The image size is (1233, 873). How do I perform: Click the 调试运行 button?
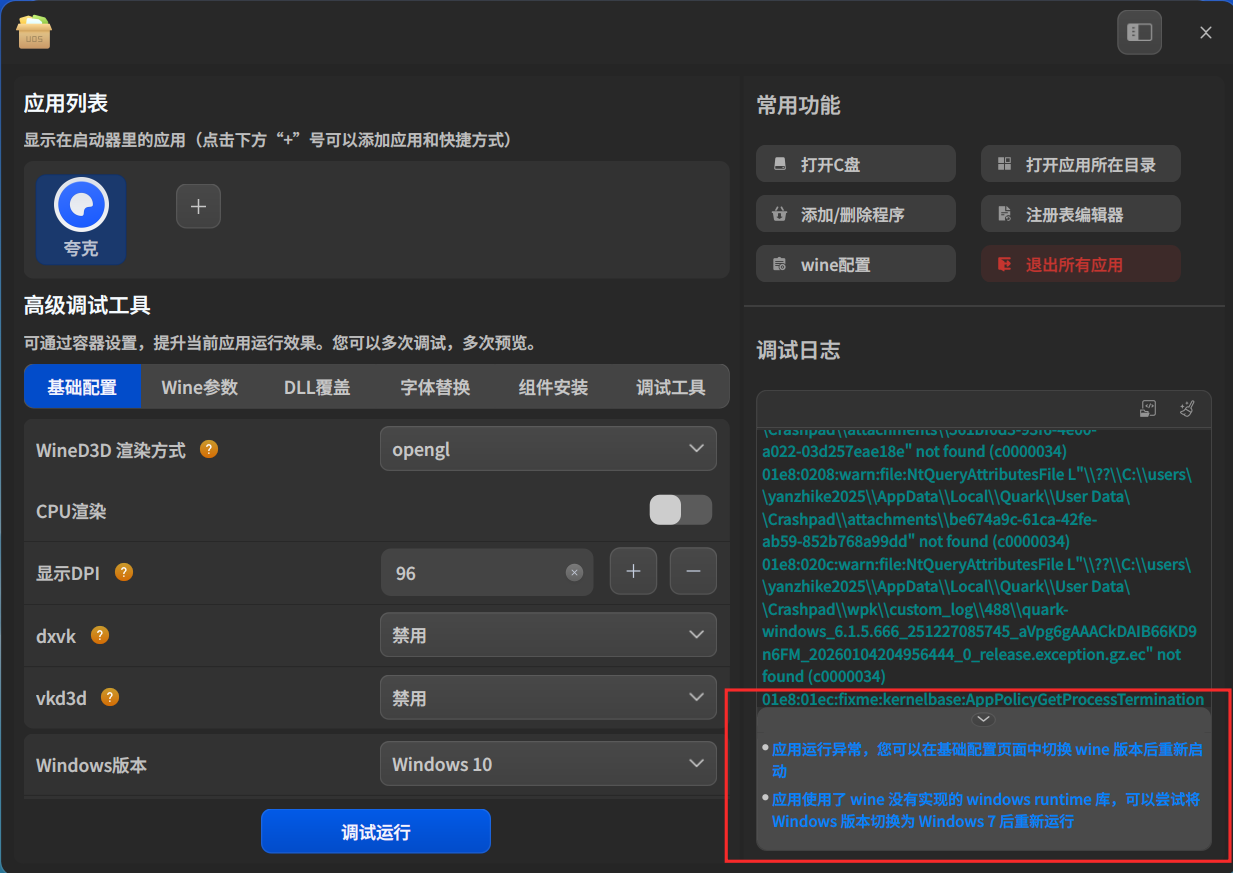376,832
